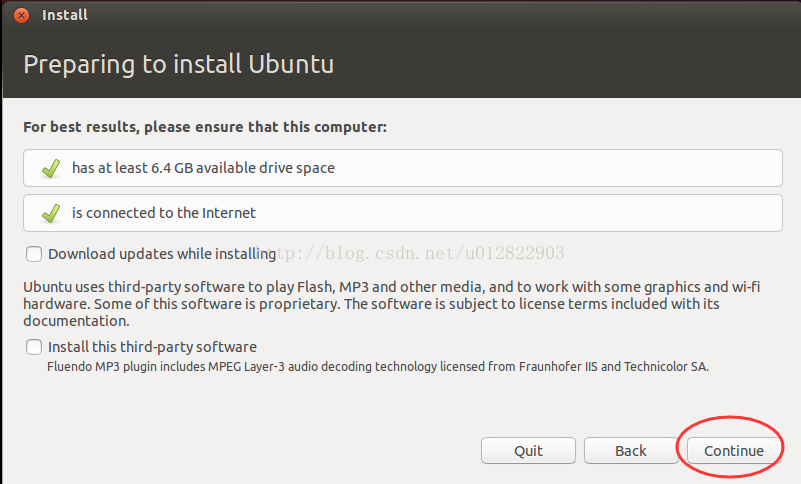
Task: Click the green checkmark beside drive space
Action: point(51,168)
